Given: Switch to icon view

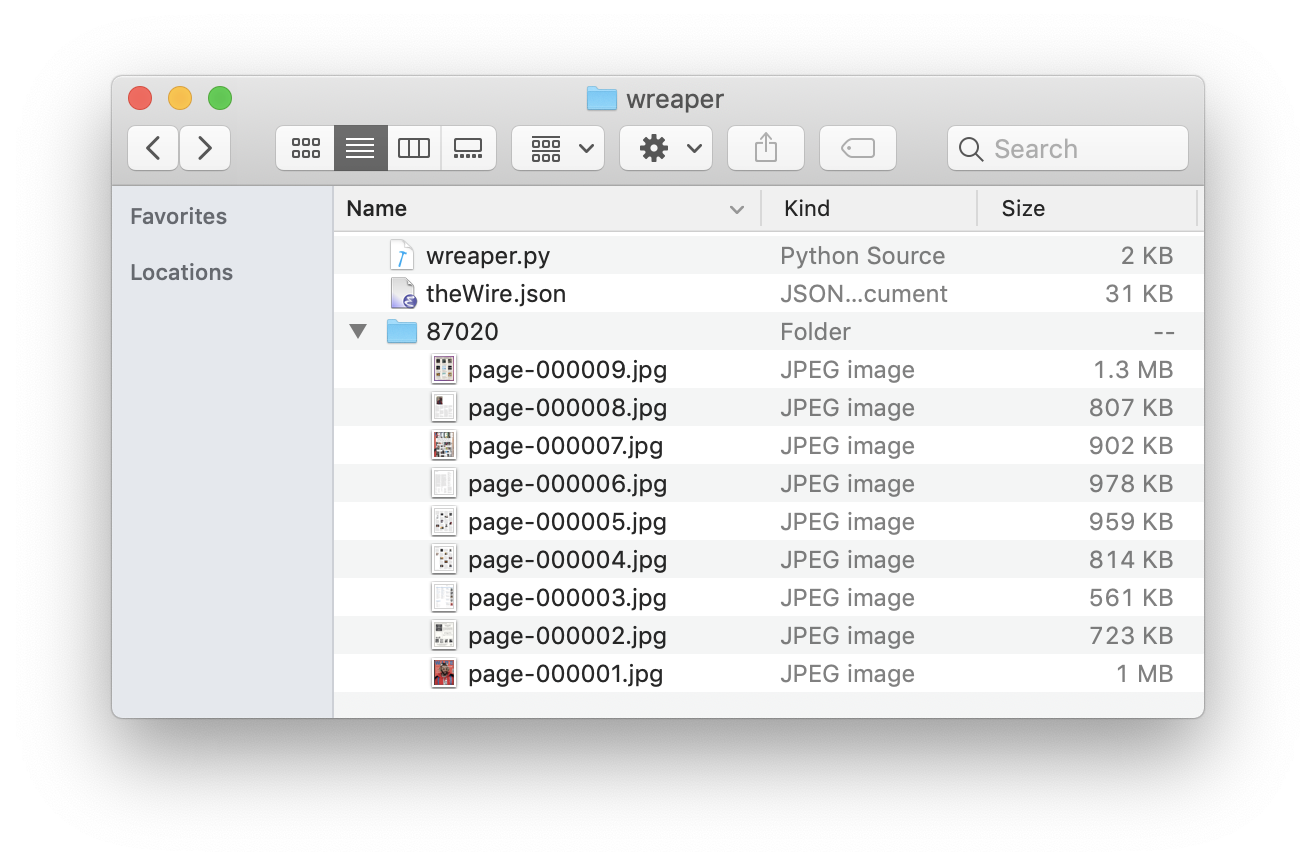Looking at the screenshot, I should (x=305, y=148).
